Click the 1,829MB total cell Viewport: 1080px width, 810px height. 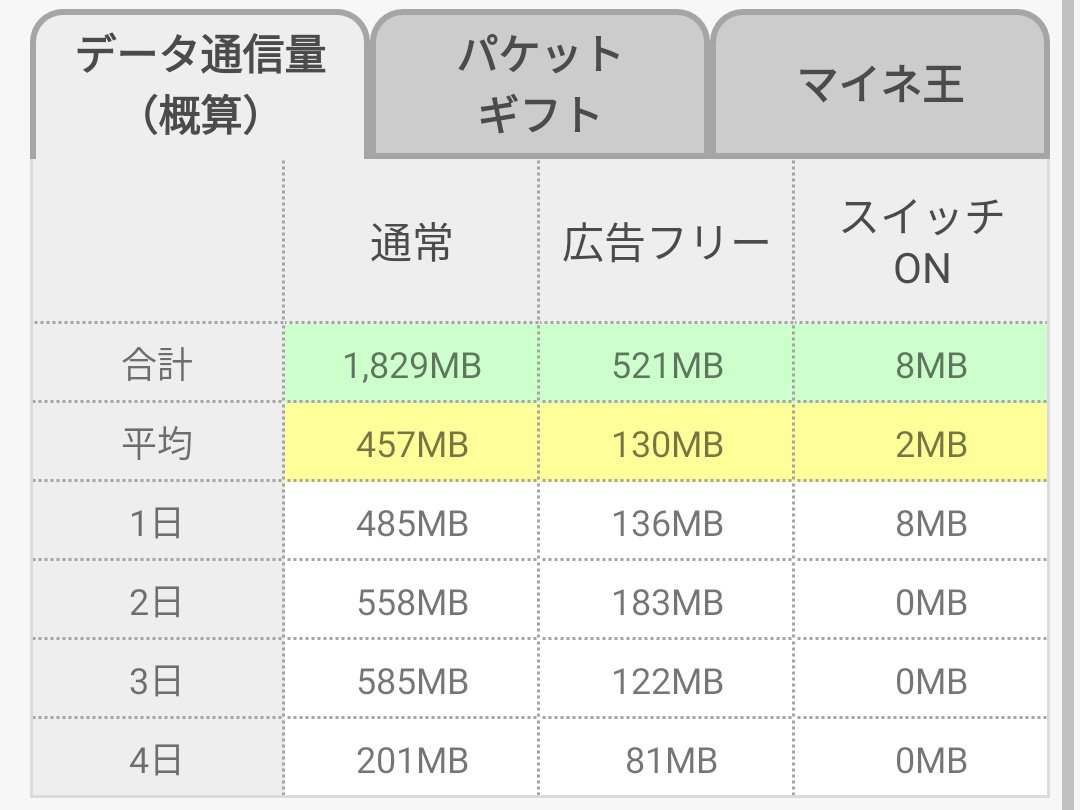(411, 363)
